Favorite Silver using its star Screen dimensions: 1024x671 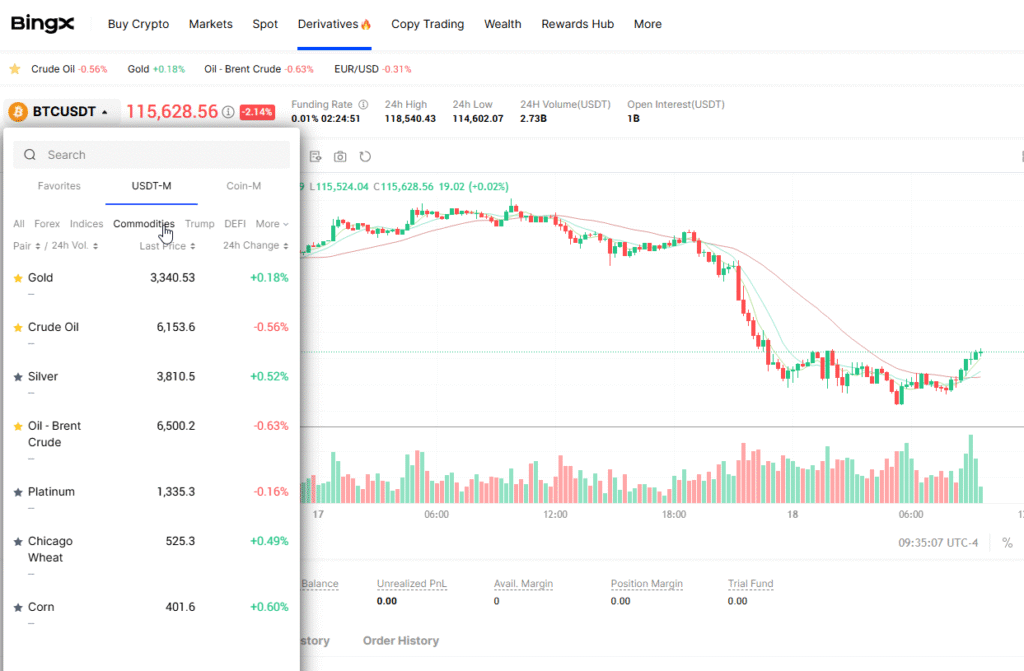18,377
